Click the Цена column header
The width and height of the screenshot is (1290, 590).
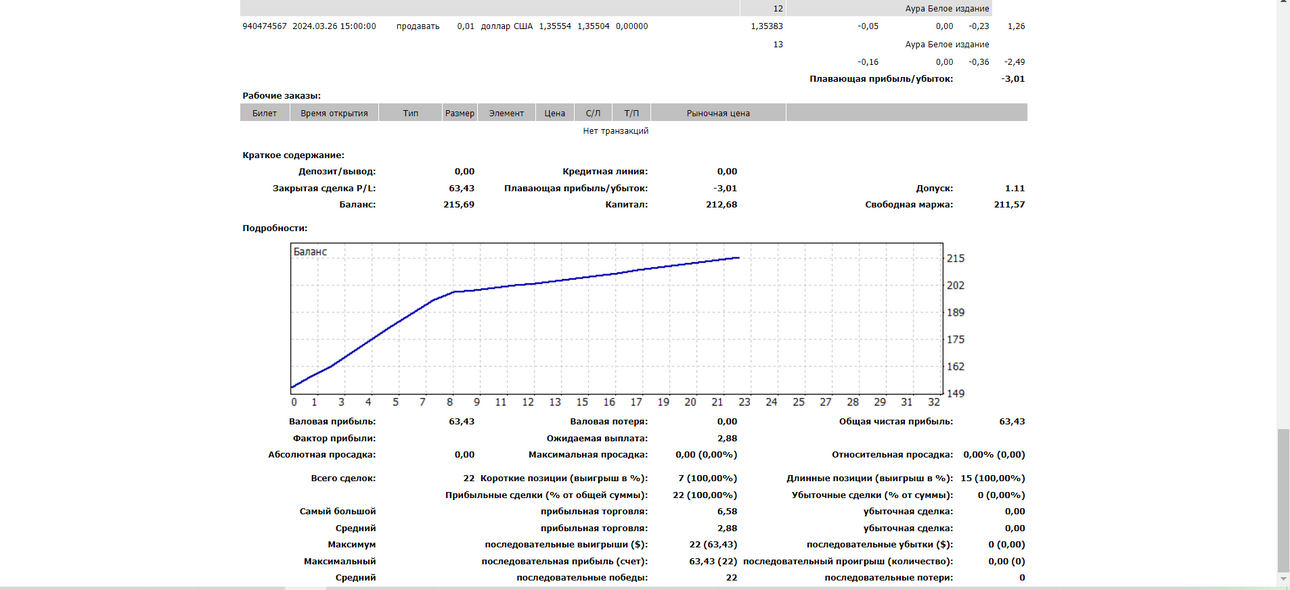pyautogui.click(x=555, y=113)
